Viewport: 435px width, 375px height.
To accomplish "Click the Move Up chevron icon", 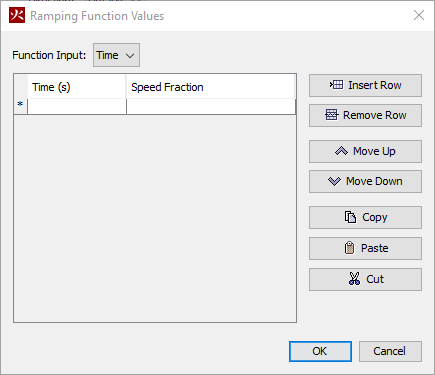I will coord(341,151).
